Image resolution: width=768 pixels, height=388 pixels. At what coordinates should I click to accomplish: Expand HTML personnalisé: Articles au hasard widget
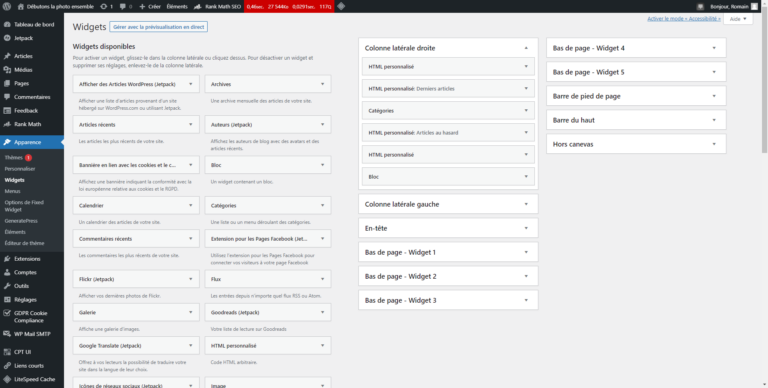point(526,133)
